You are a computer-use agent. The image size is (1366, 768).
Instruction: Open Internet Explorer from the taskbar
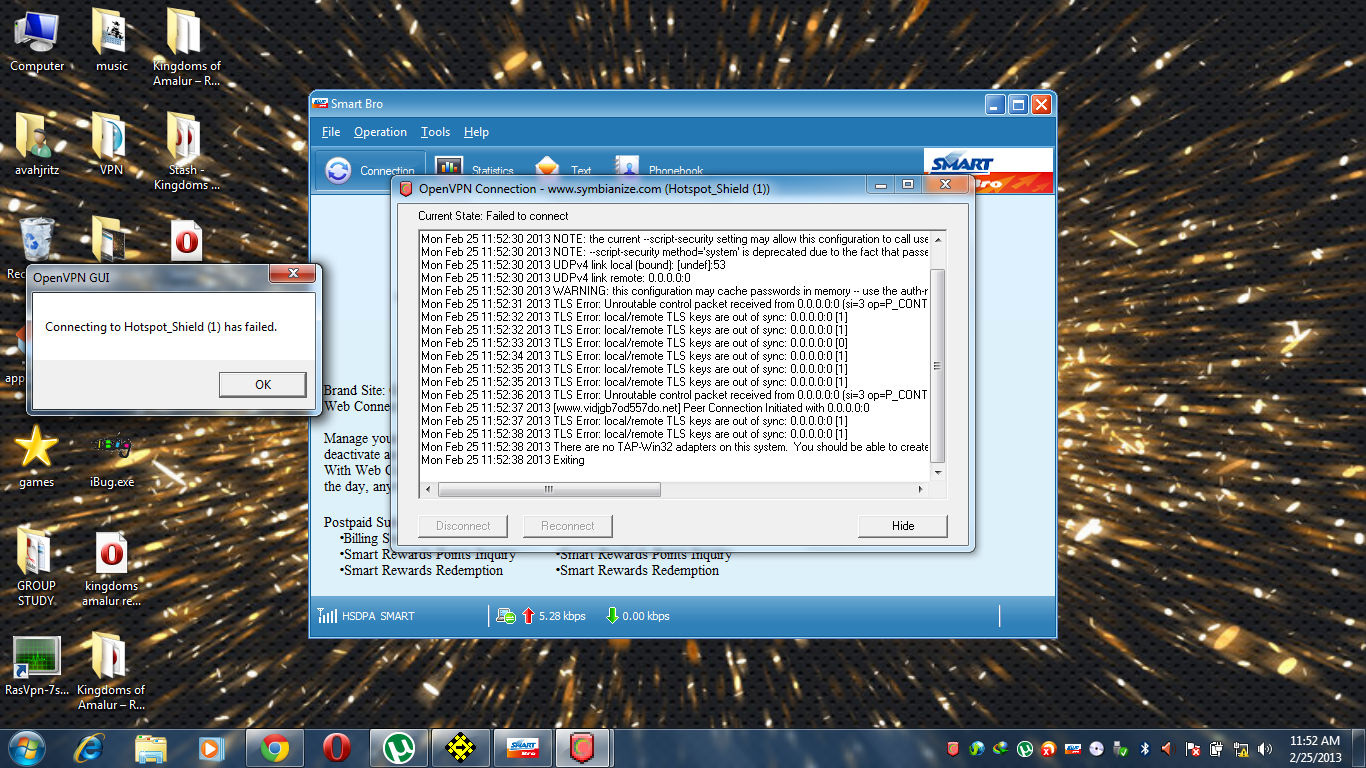91,748
